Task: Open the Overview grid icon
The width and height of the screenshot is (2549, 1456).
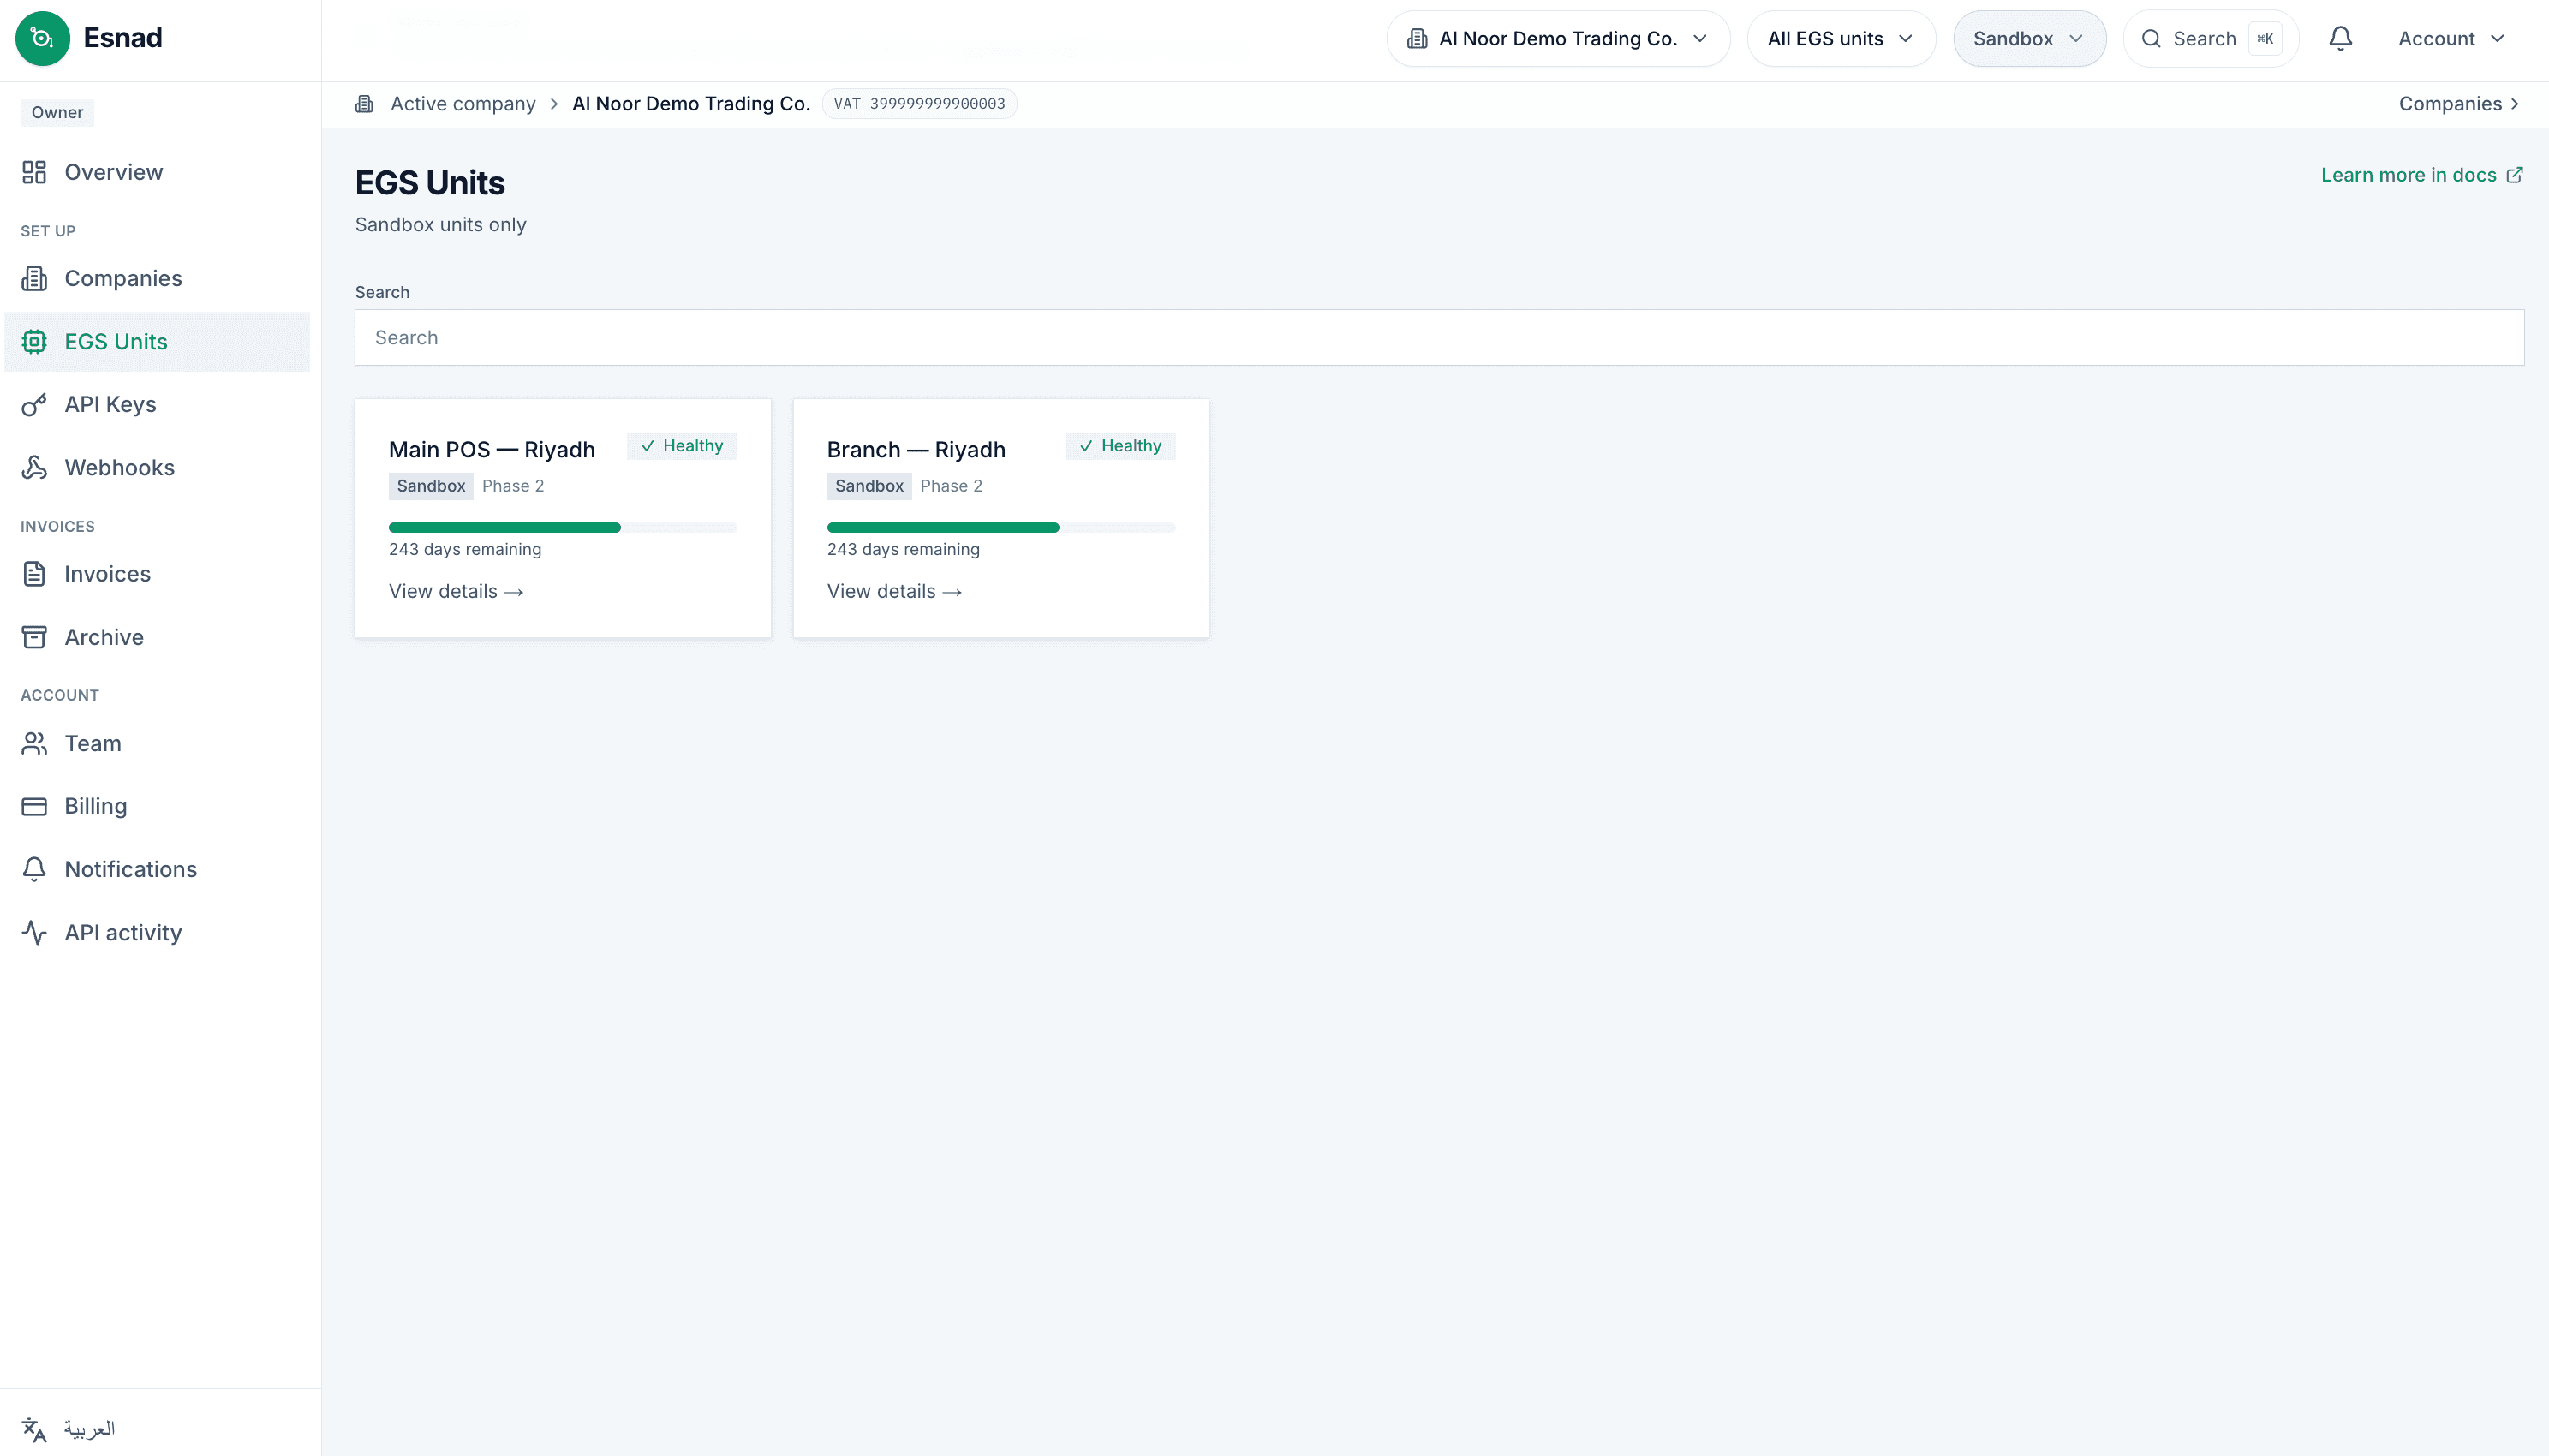Action: click(34, 172)
